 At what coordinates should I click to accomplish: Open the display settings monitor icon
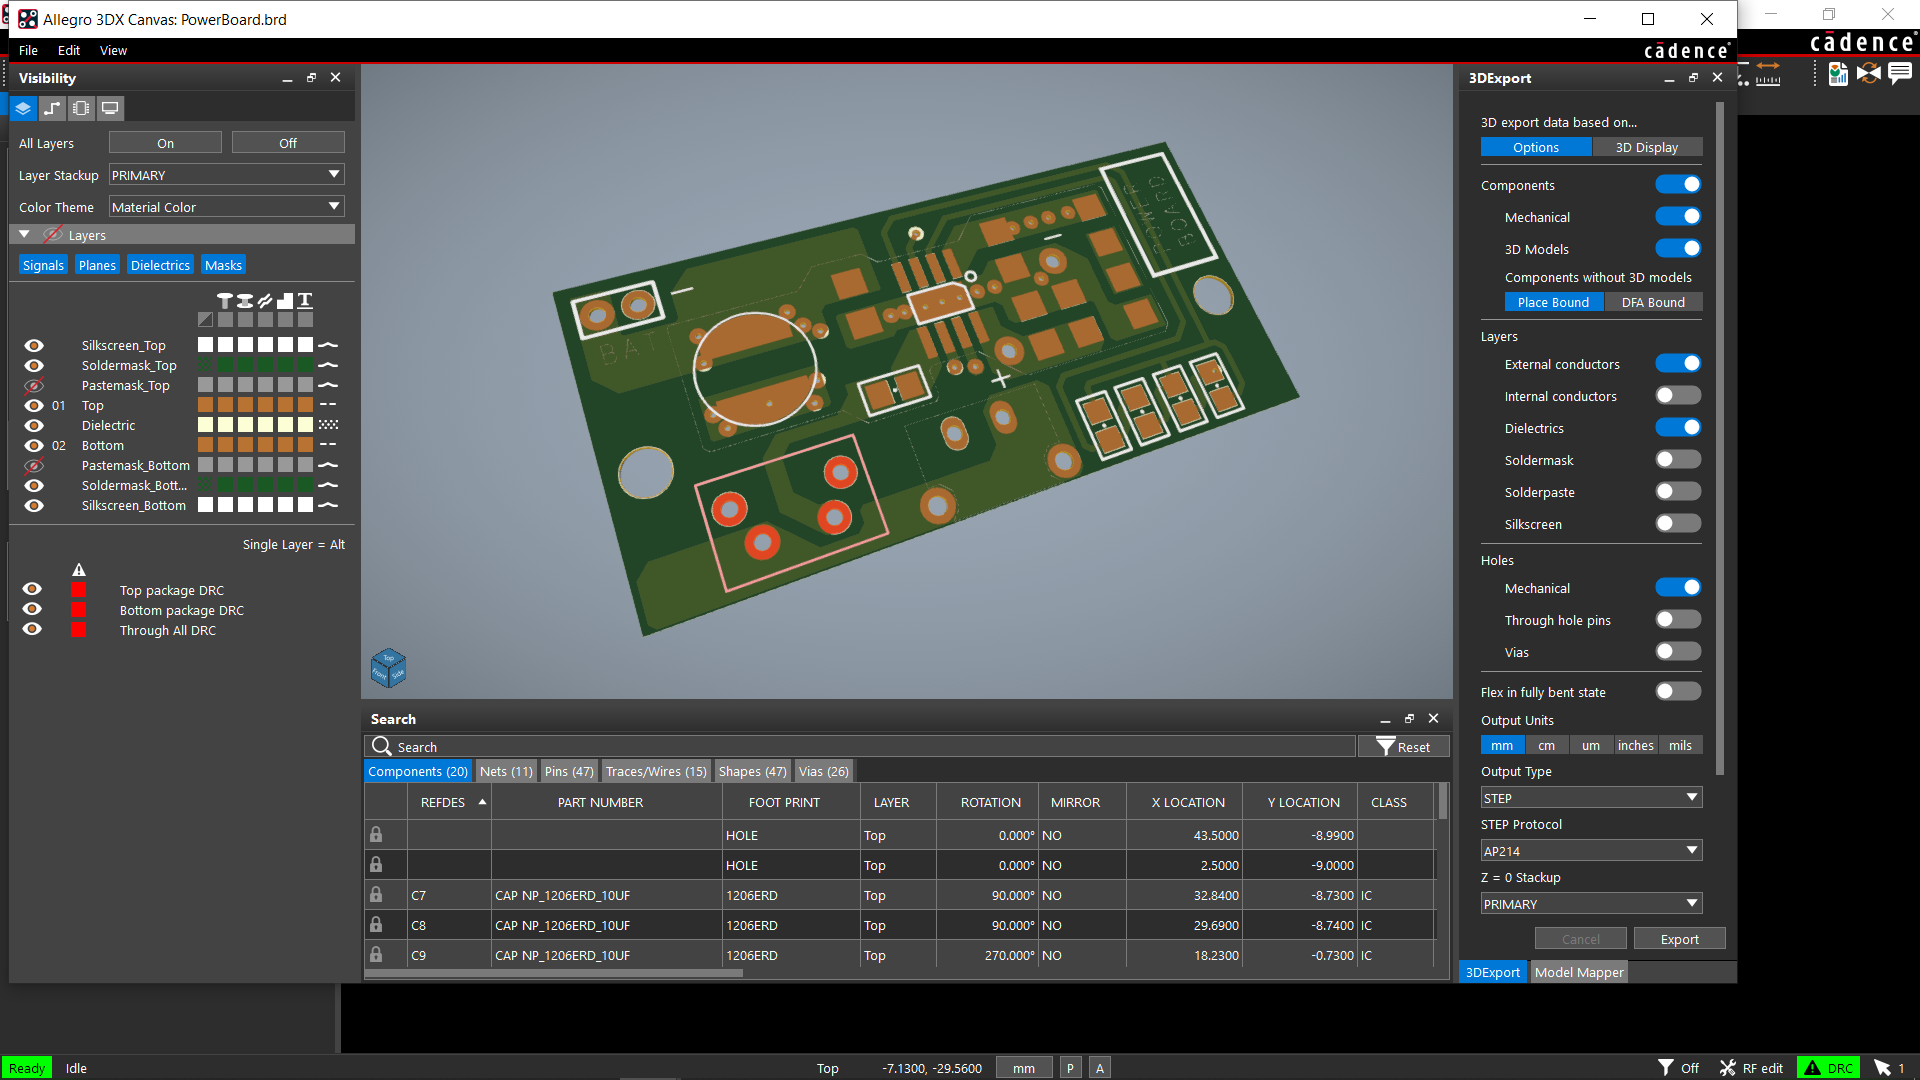110,108
